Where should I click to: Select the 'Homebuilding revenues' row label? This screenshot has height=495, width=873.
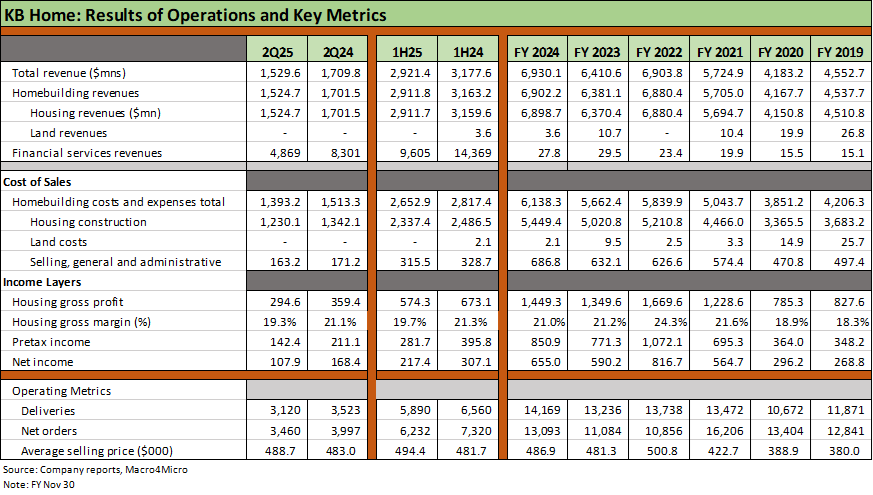76,93
